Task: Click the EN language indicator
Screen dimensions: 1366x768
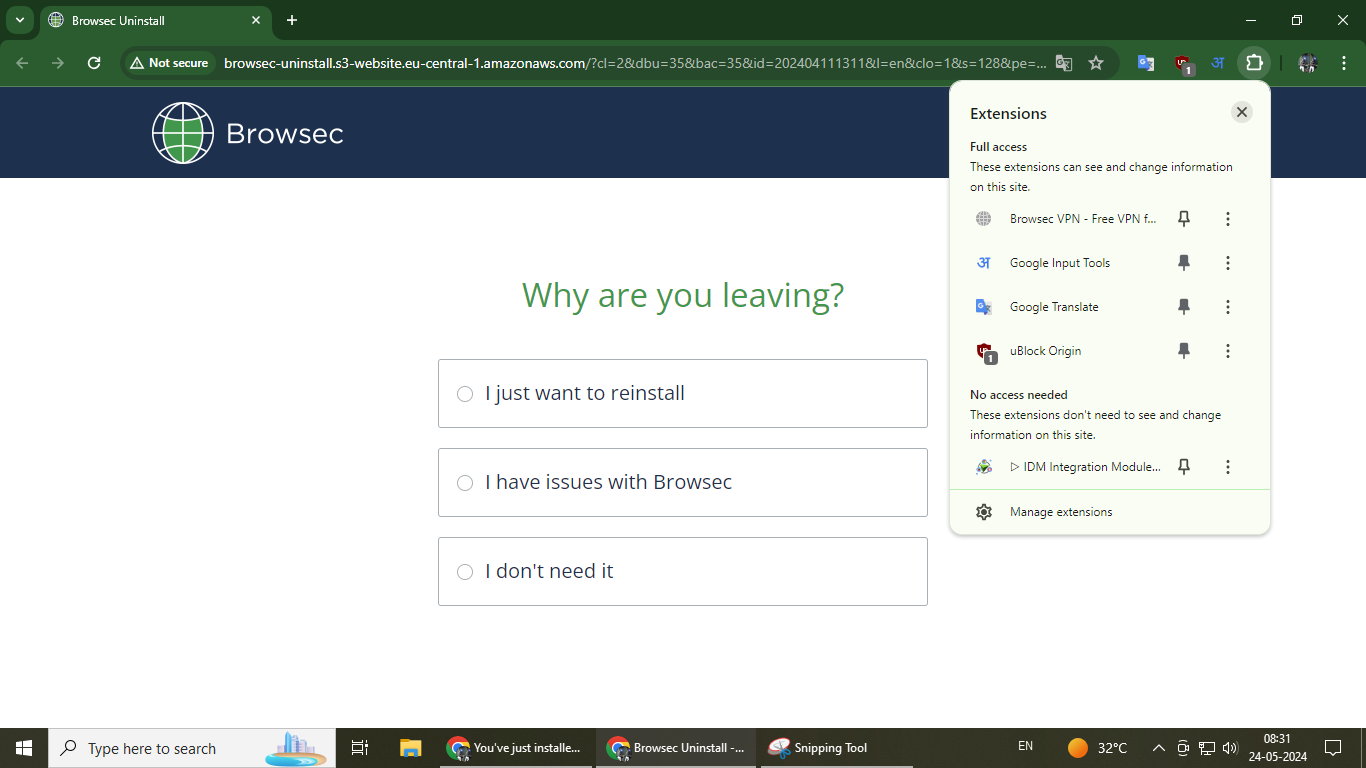Action: [x=1025, y=746]
